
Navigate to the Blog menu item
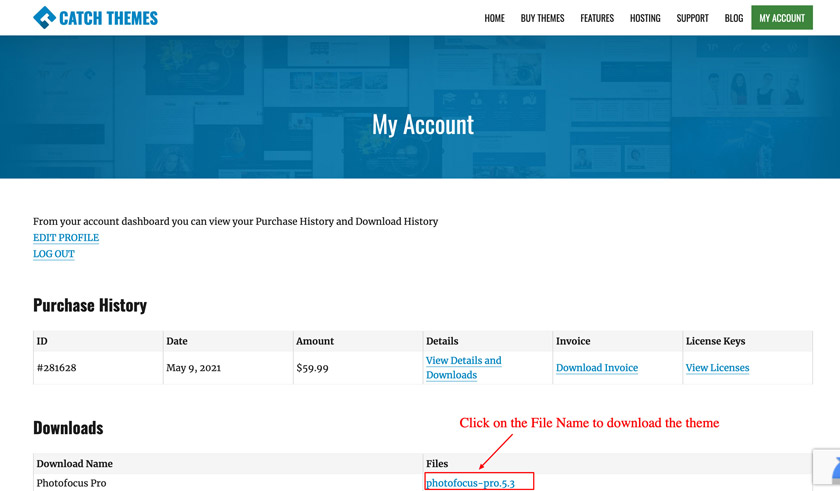click(x=734, y=18)
